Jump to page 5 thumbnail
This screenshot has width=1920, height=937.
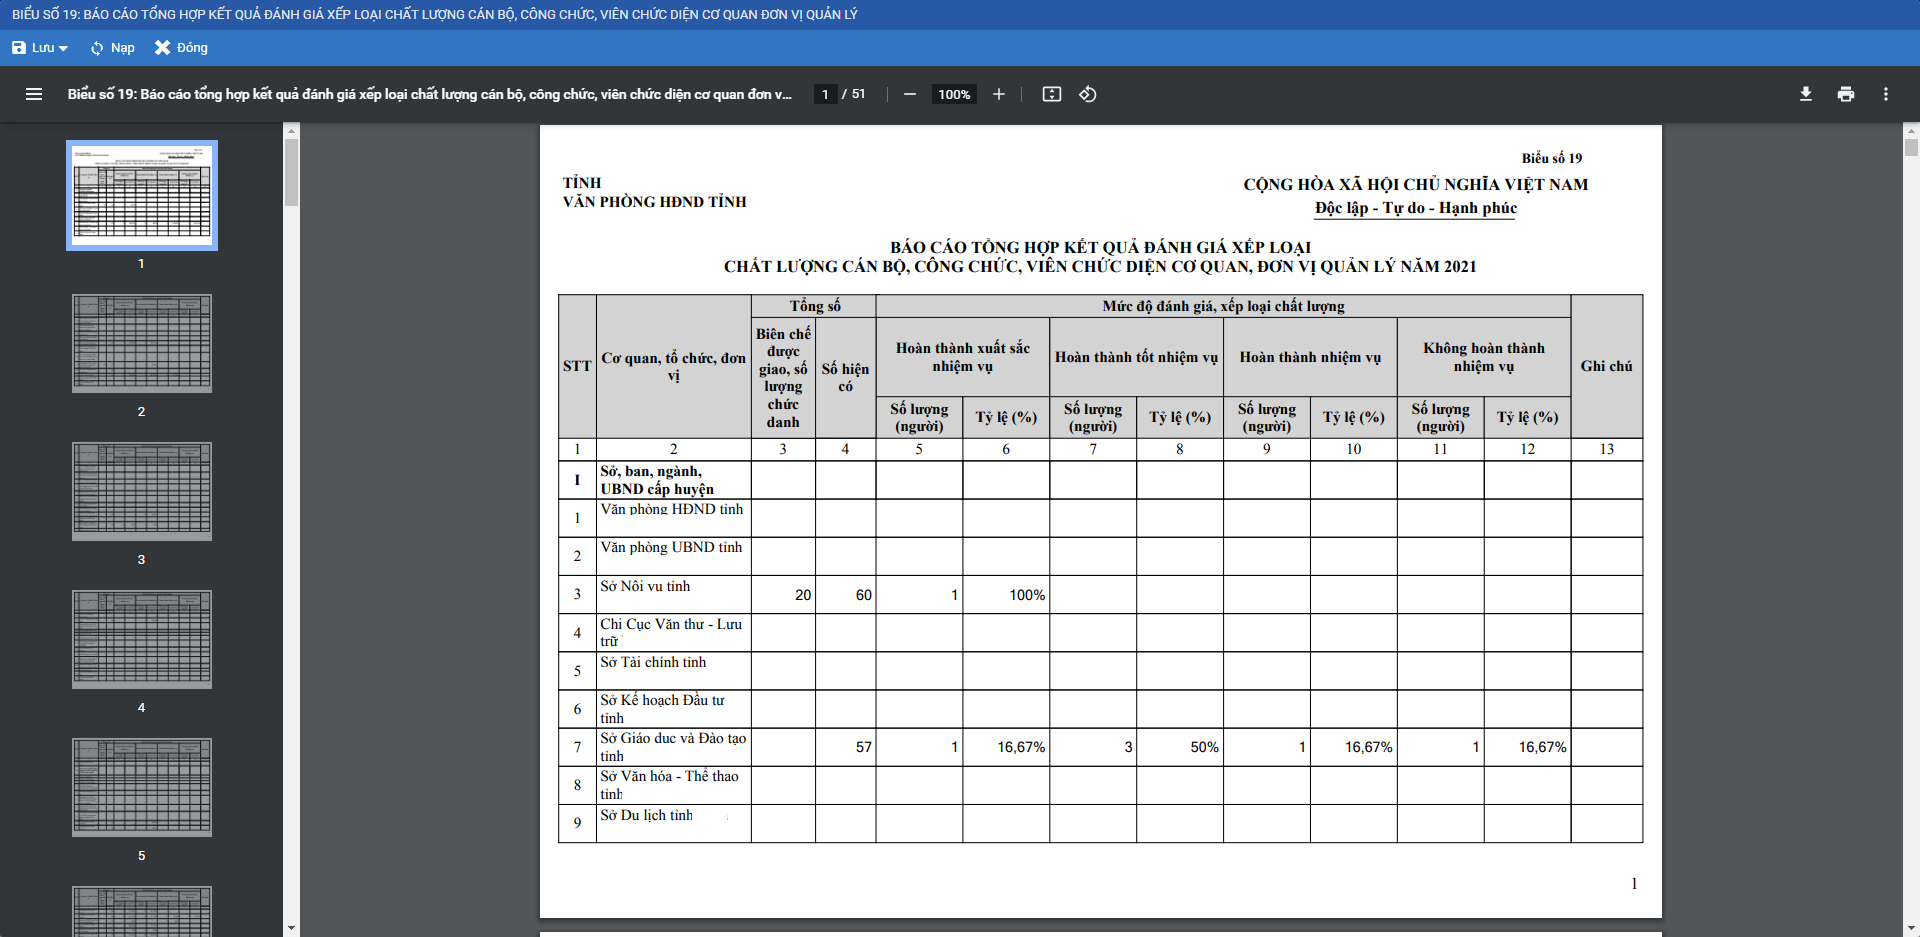[142, 787]
